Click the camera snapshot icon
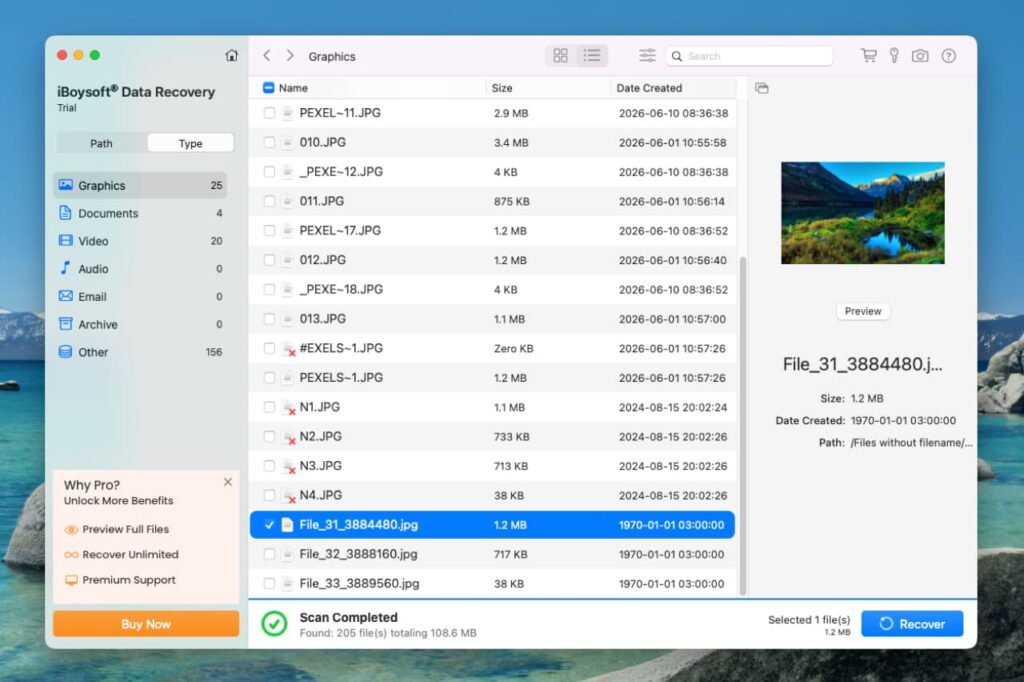Image resolution: width=1024 pixels, height=682 pixels. 920,56
